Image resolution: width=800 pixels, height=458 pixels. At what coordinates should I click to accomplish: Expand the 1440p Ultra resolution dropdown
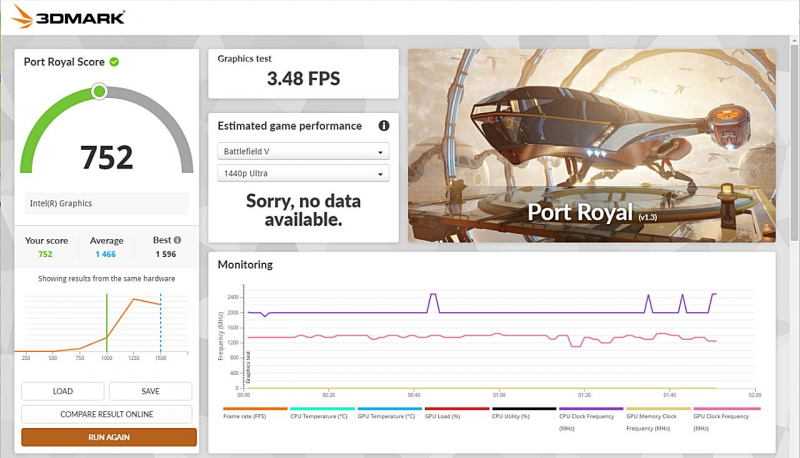[x=303, y=174]
